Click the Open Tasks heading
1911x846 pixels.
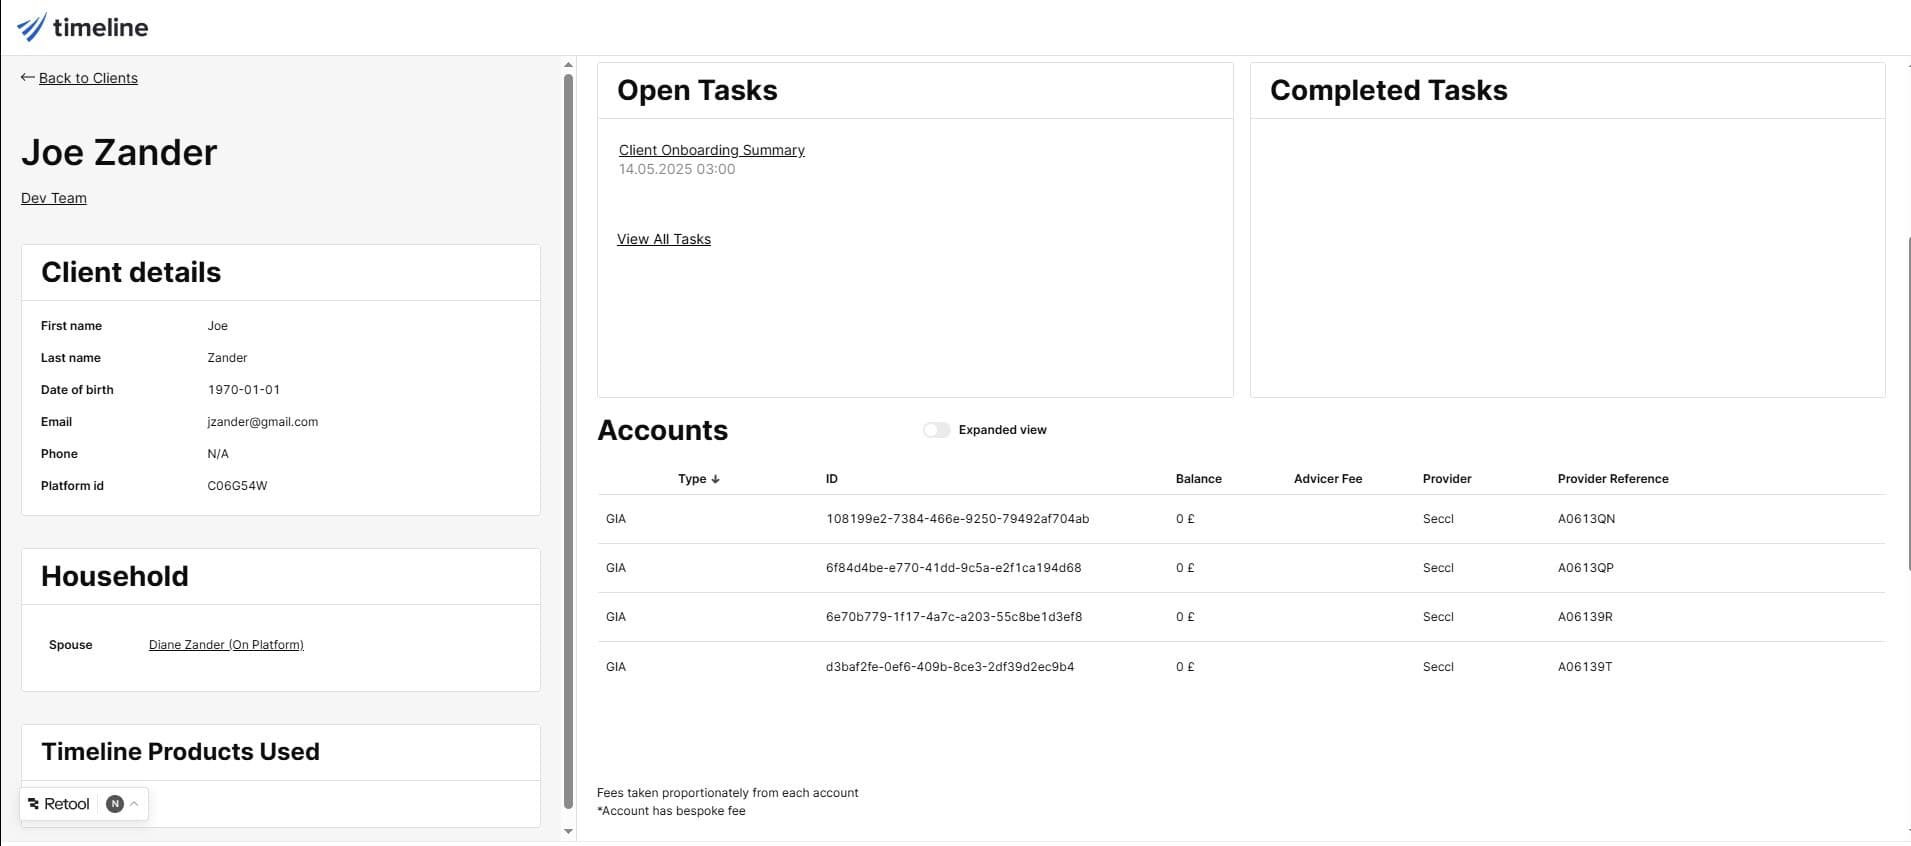[x=697, y=90]
